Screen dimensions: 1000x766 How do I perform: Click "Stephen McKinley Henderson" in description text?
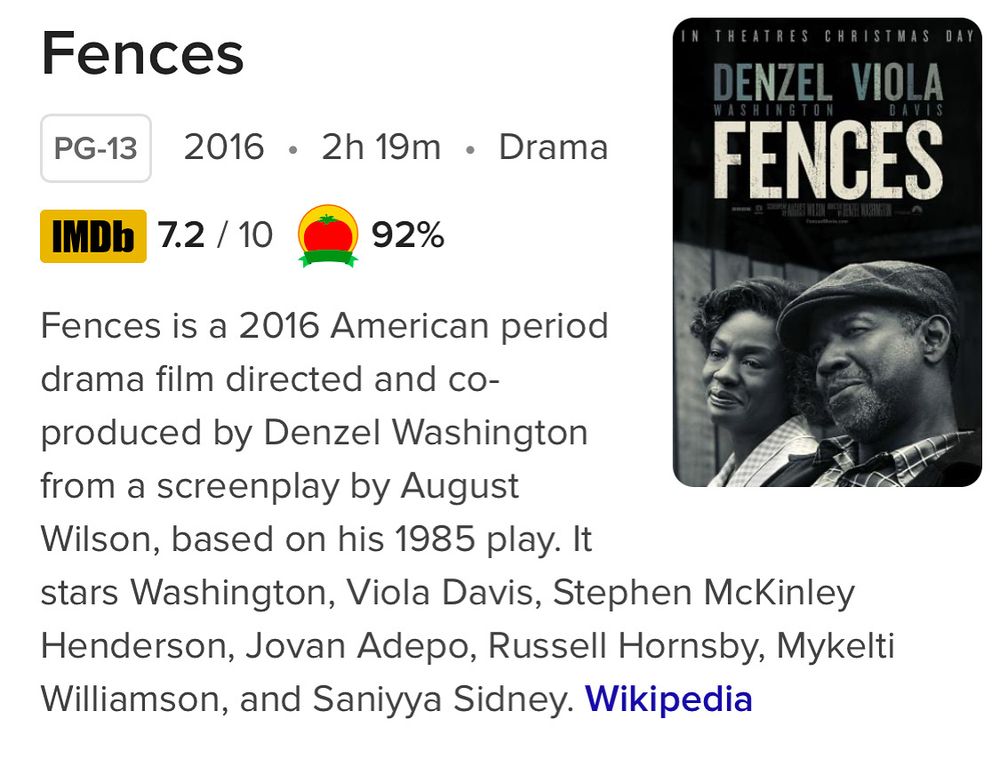coord(704,592)
